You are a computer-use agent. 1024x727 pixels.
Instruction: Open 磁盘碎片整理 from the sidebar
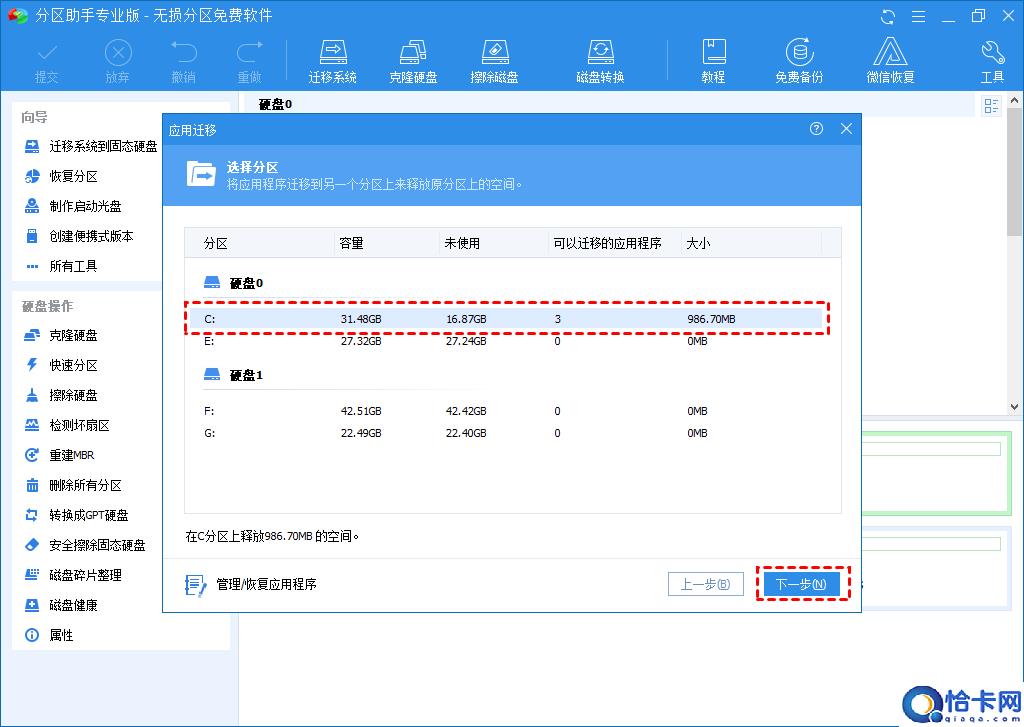pyautogui.click(x=72, y=575)
